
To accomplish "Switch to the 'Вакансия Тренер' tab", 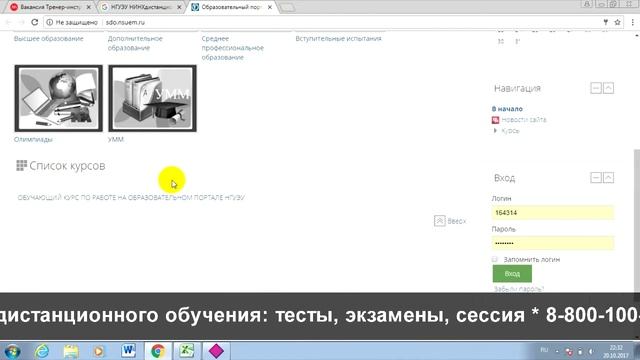I will coord(51,7).
